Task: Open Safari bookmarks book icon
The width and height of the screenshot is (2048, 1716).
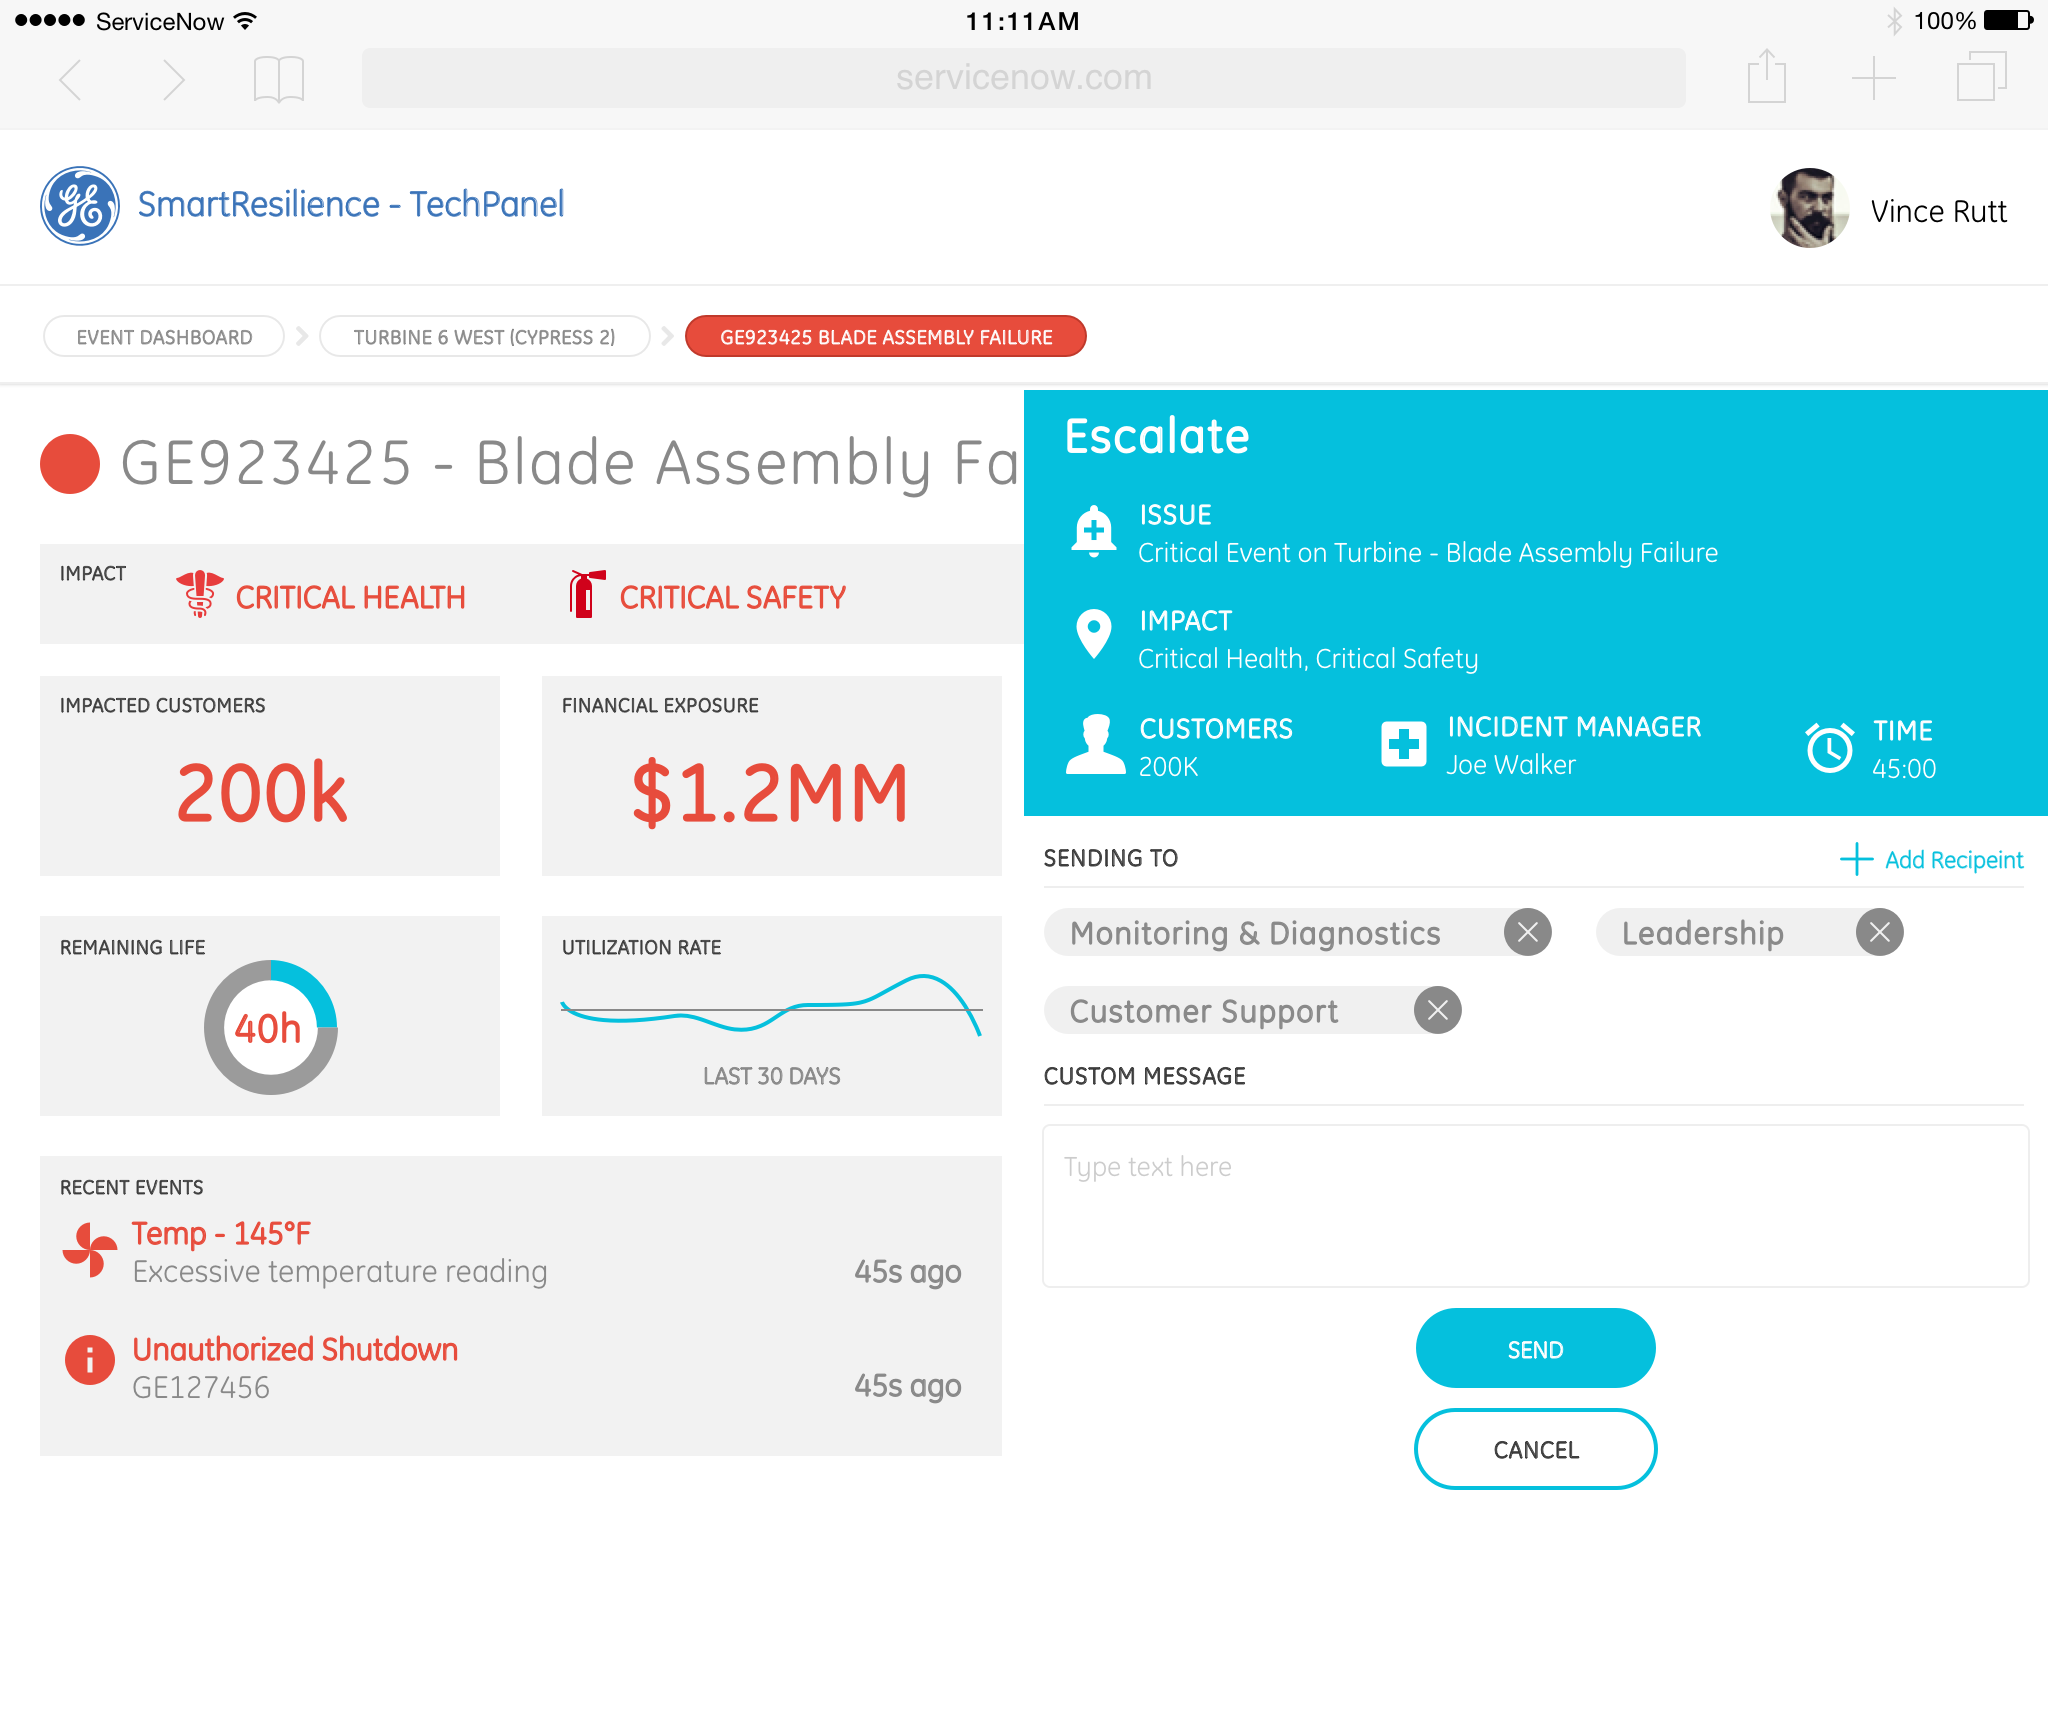Action: pyautogui.click(x=278, y=79)
